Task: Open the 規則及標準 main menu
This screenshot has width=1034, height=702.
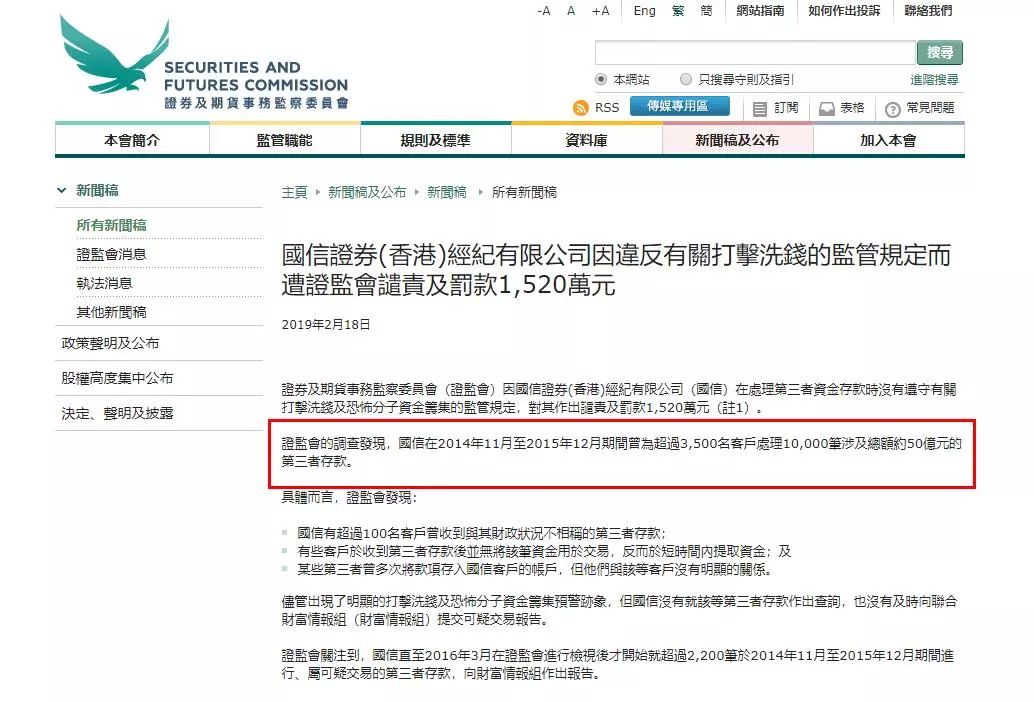Action: click(435, 140)
